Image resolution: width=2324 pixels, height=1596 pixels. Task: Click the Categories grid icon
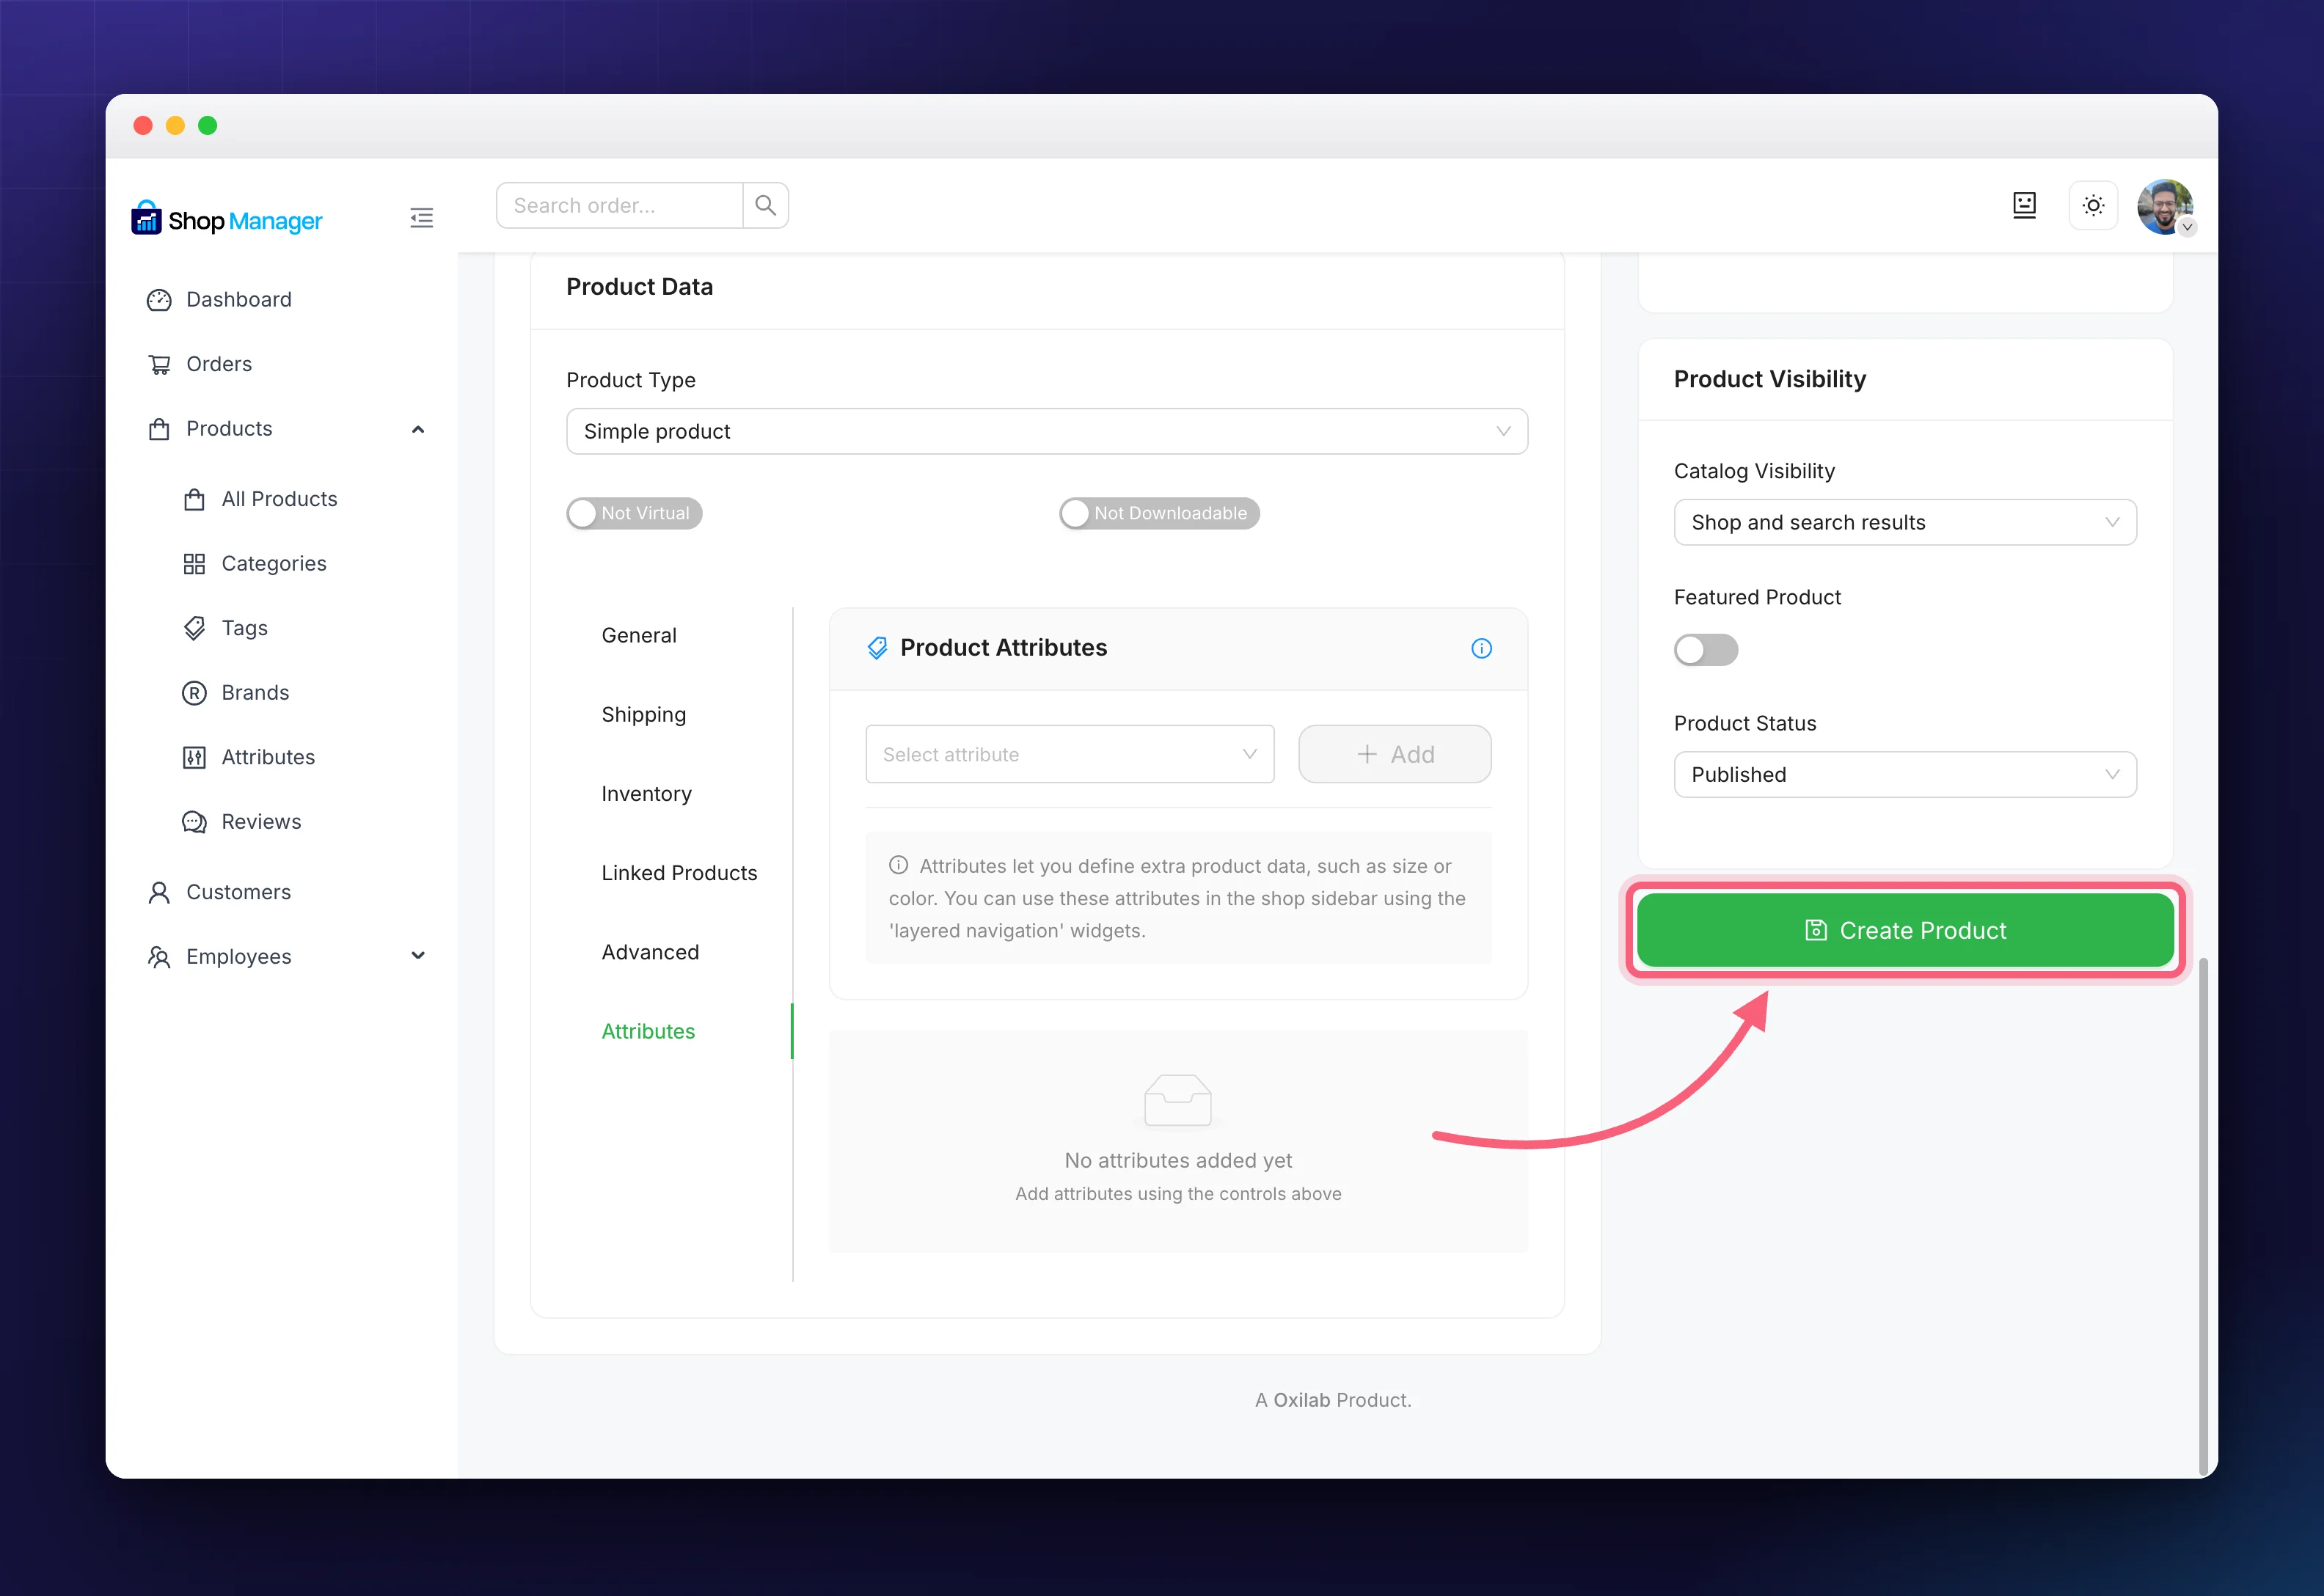194,564
